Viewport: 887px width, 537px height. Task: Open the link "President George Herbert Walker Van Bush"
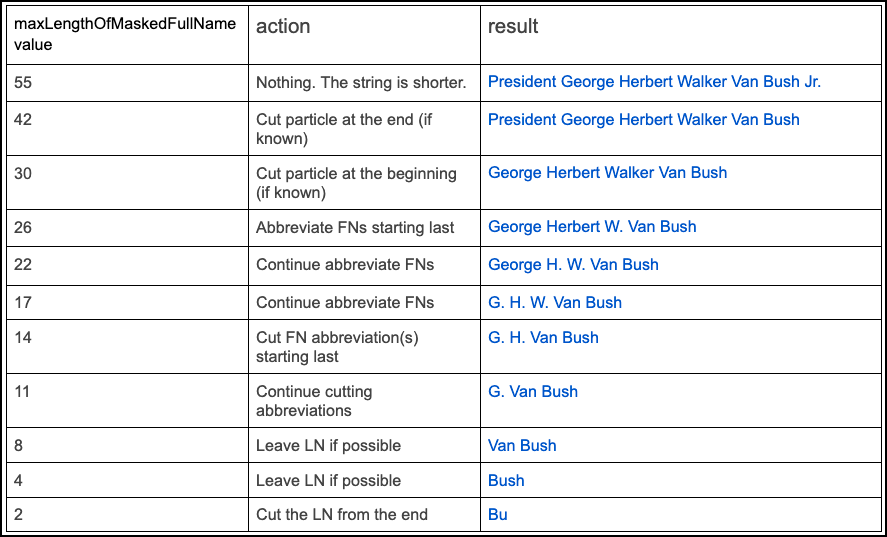pyautogui.click(x=643, y=120)
